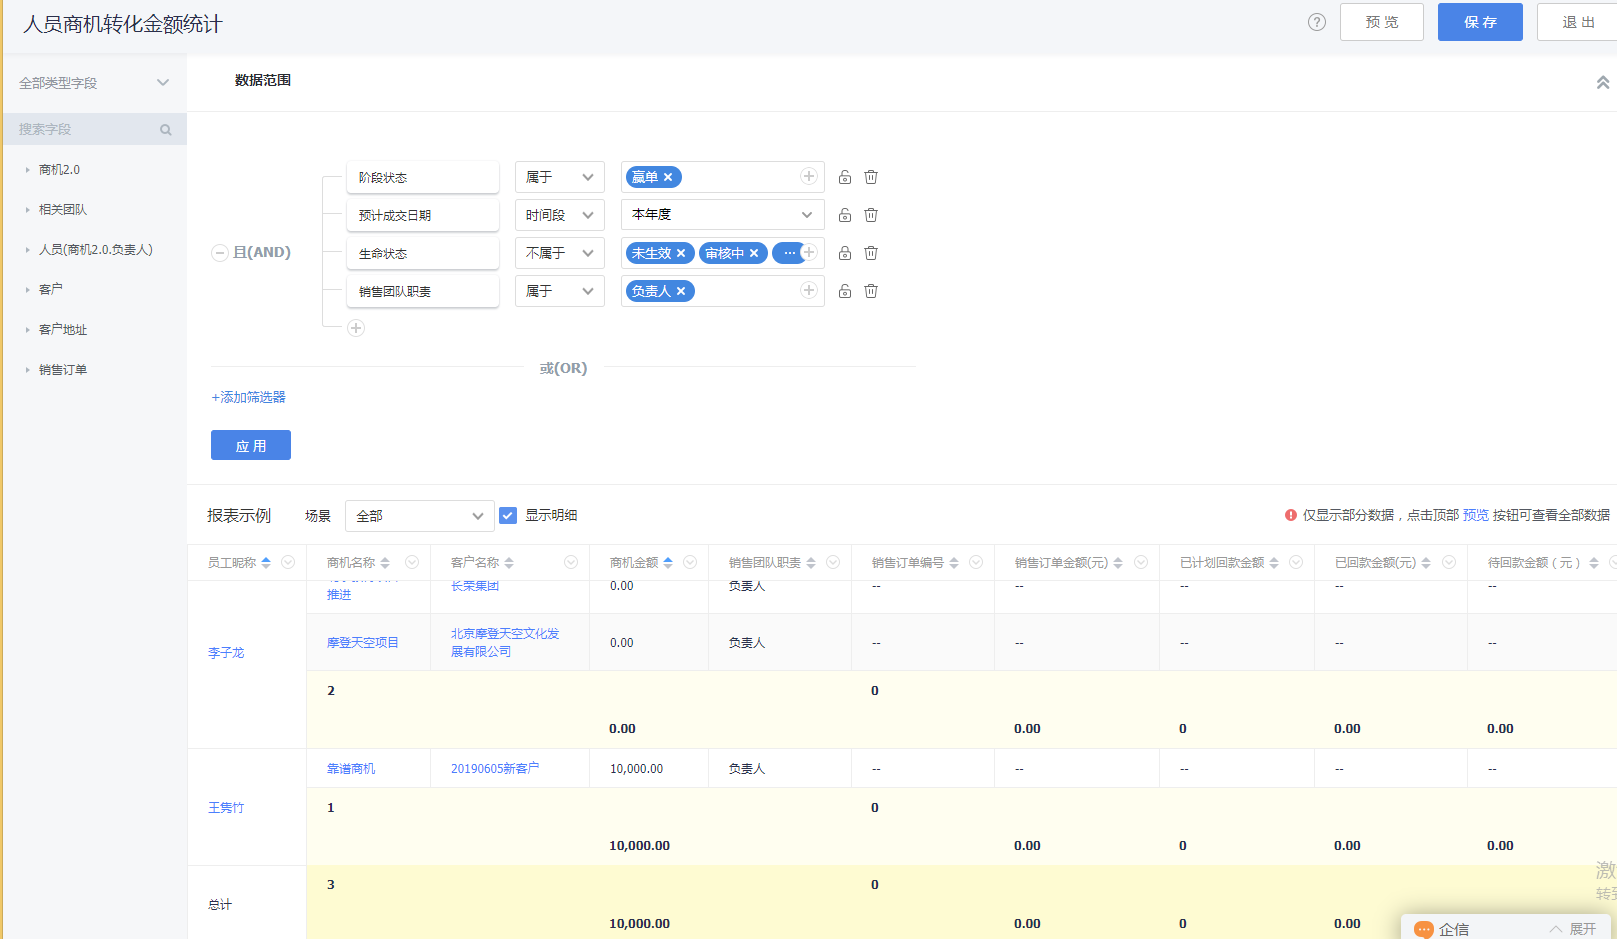Click the 预览 button
1617x939 pixels.
click(x=1382, y=22)
